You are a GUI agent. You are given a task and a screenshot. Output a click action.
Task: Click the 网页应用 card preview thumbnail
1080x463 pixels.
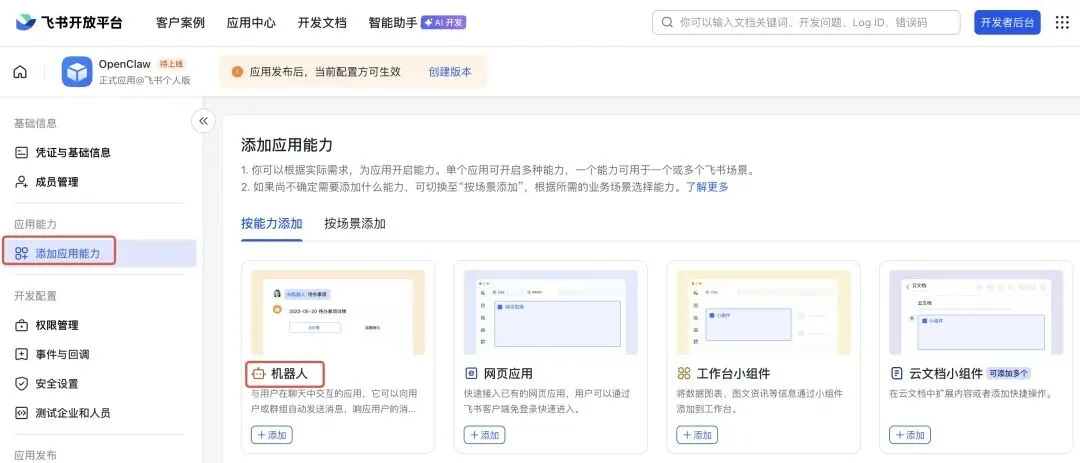coord(550,312)
